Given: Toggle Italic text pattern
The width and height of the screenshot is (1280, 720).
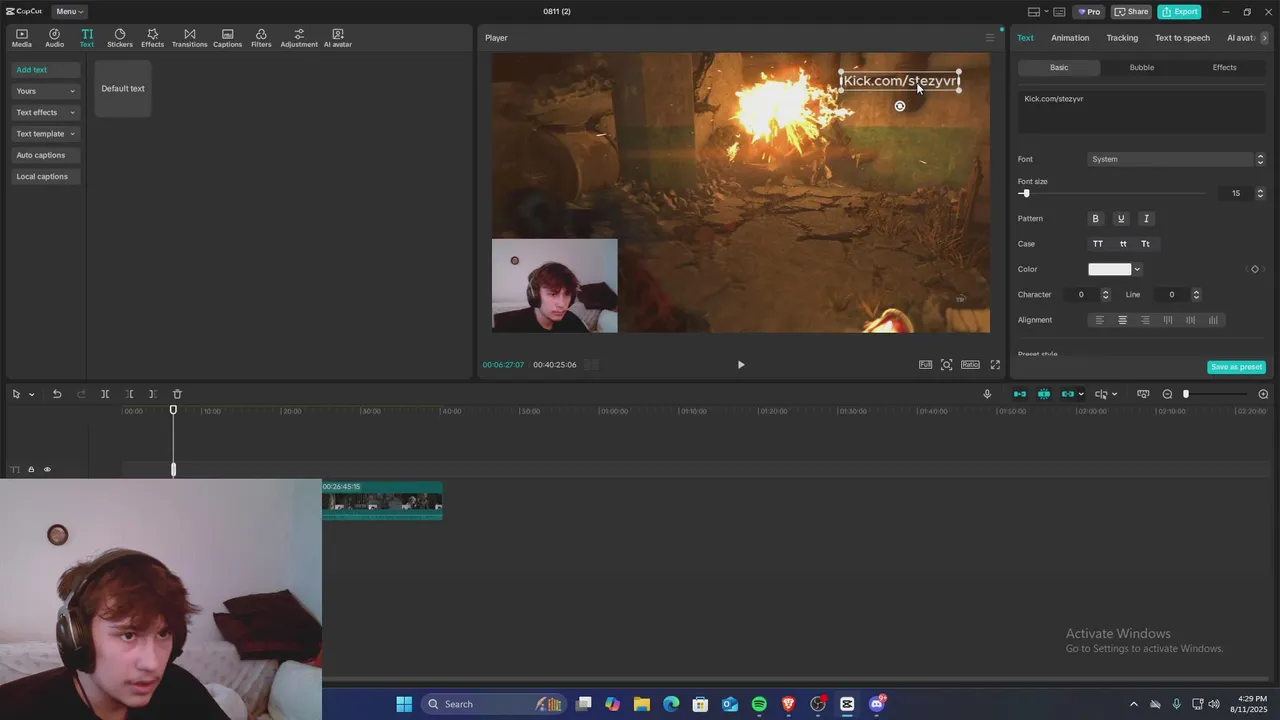Looking at the screenshot, I should [1146, 219].
